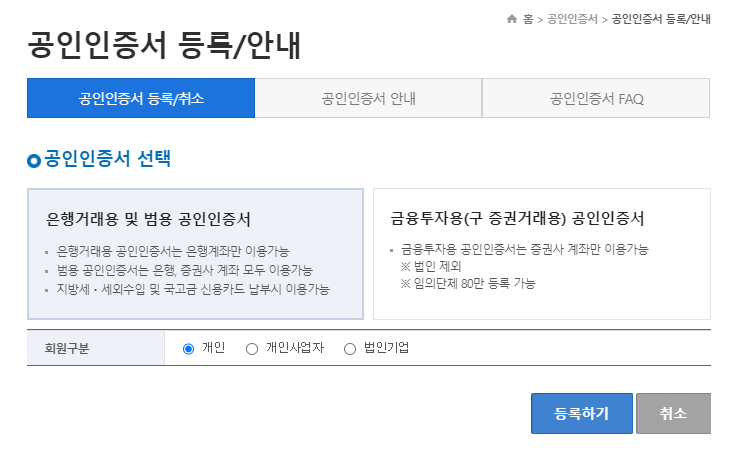Click the 회원구분 label
731x454 pixels.
[67, 348]
